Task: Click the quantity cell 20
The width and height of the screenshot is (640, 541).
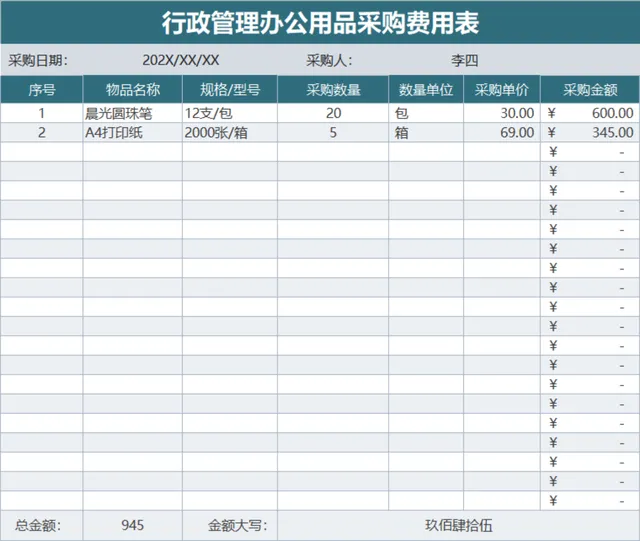Action: (x=333, y=113)
